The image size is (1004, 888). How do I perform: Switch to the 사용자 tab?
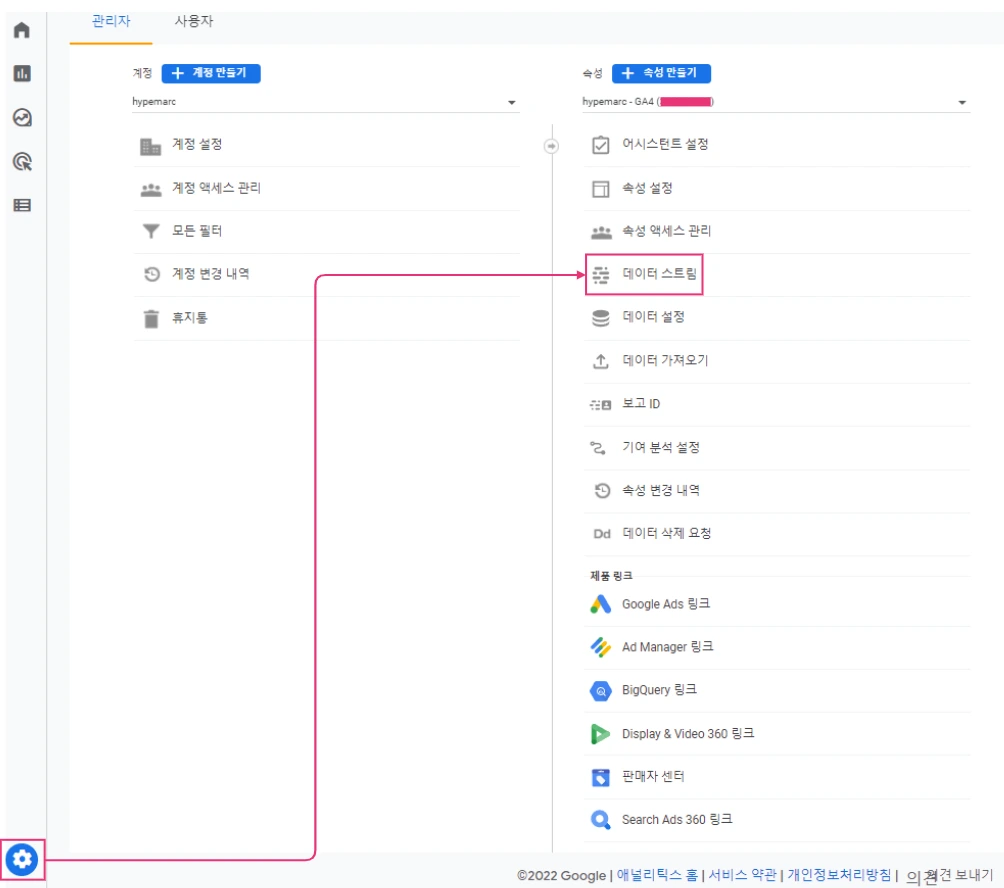point(194,21)
